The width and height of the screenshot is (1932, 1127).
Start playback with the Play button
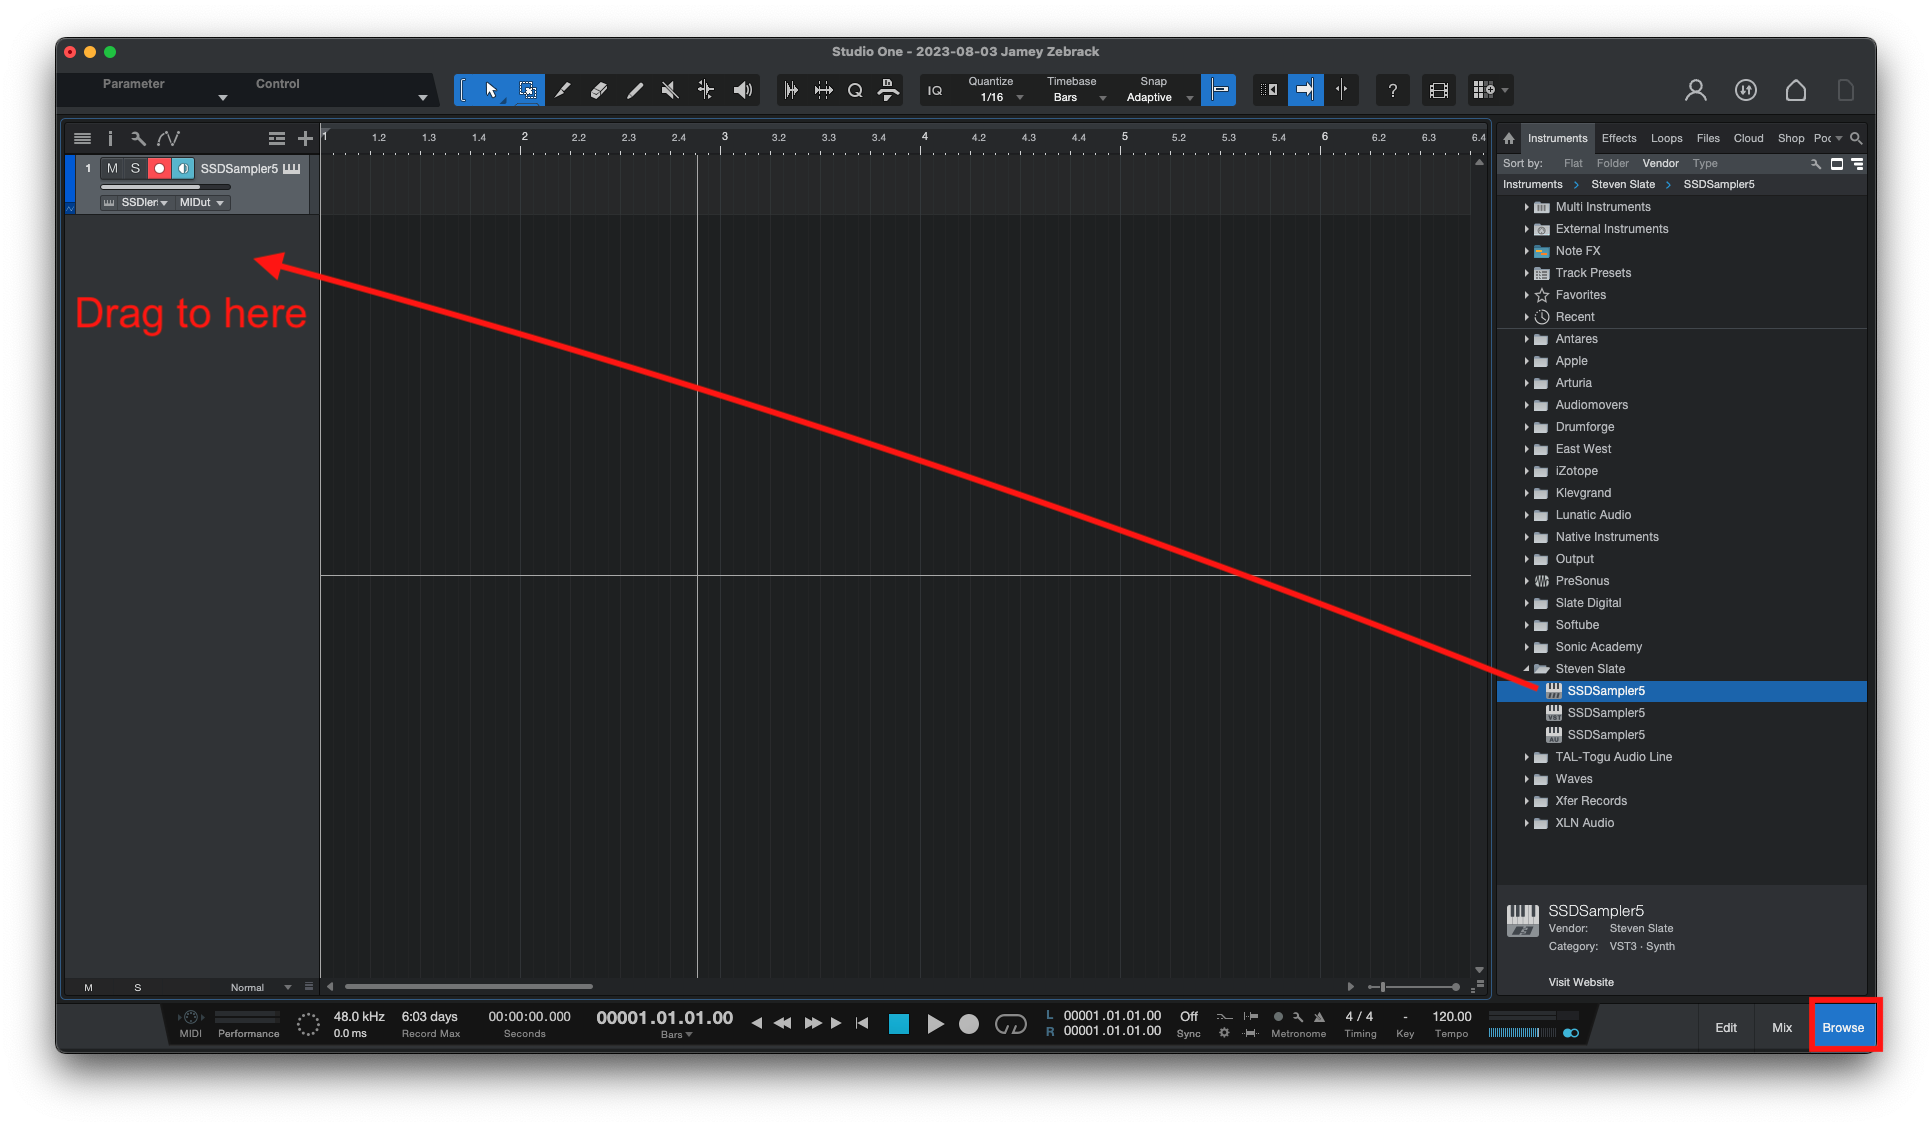tap(935, 1024)
